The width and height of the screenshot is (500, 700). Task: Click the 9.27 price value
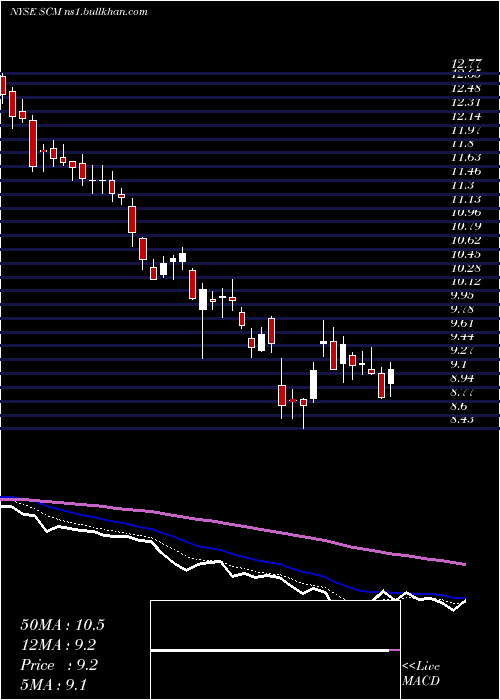pos(462,350)
